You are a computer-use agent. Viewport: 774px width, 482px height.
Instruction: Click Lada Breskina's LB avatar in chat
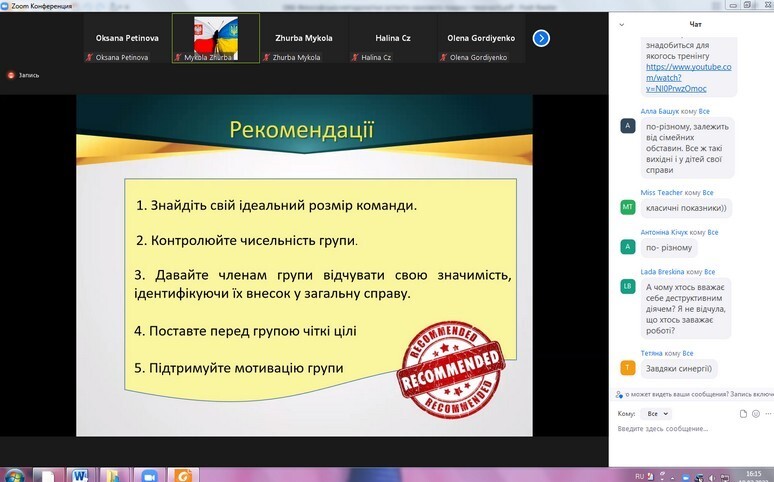point(628,287)
